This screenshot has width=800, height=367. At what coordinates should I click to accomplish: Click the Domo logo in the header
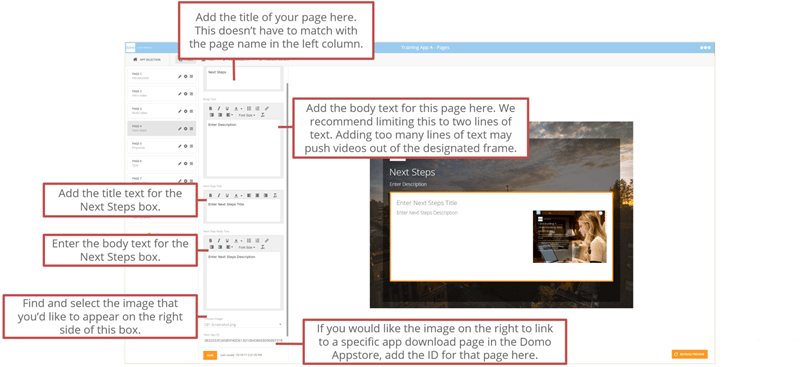[130, 47]
